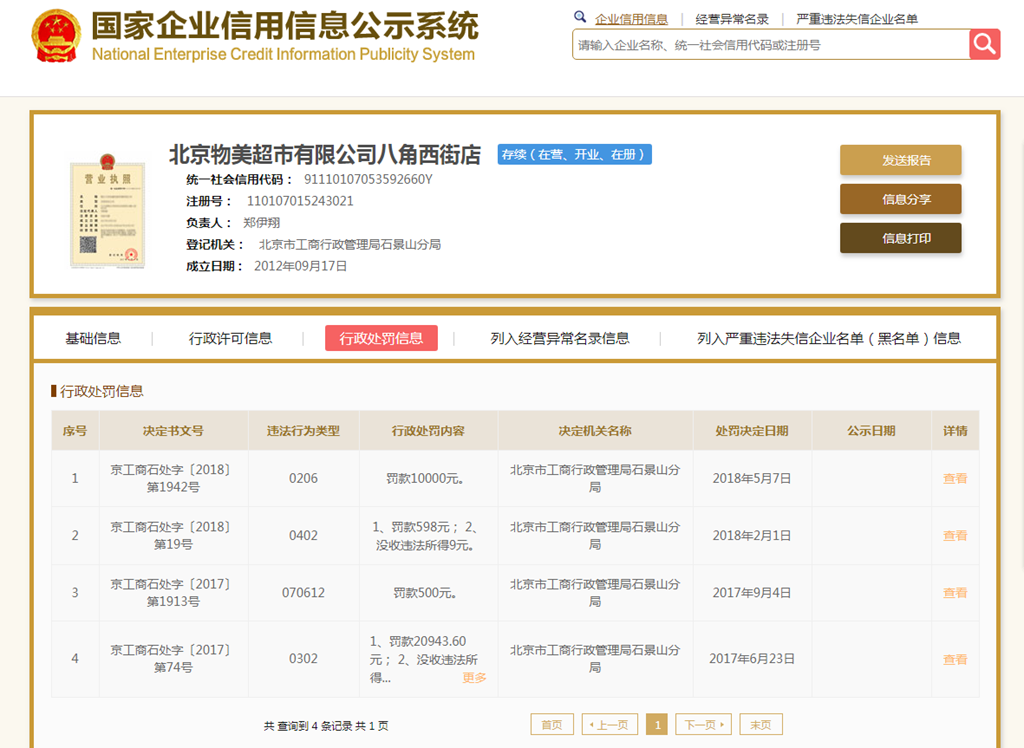
Task: Click the 发送报告 button
Action: pos(900,160)
